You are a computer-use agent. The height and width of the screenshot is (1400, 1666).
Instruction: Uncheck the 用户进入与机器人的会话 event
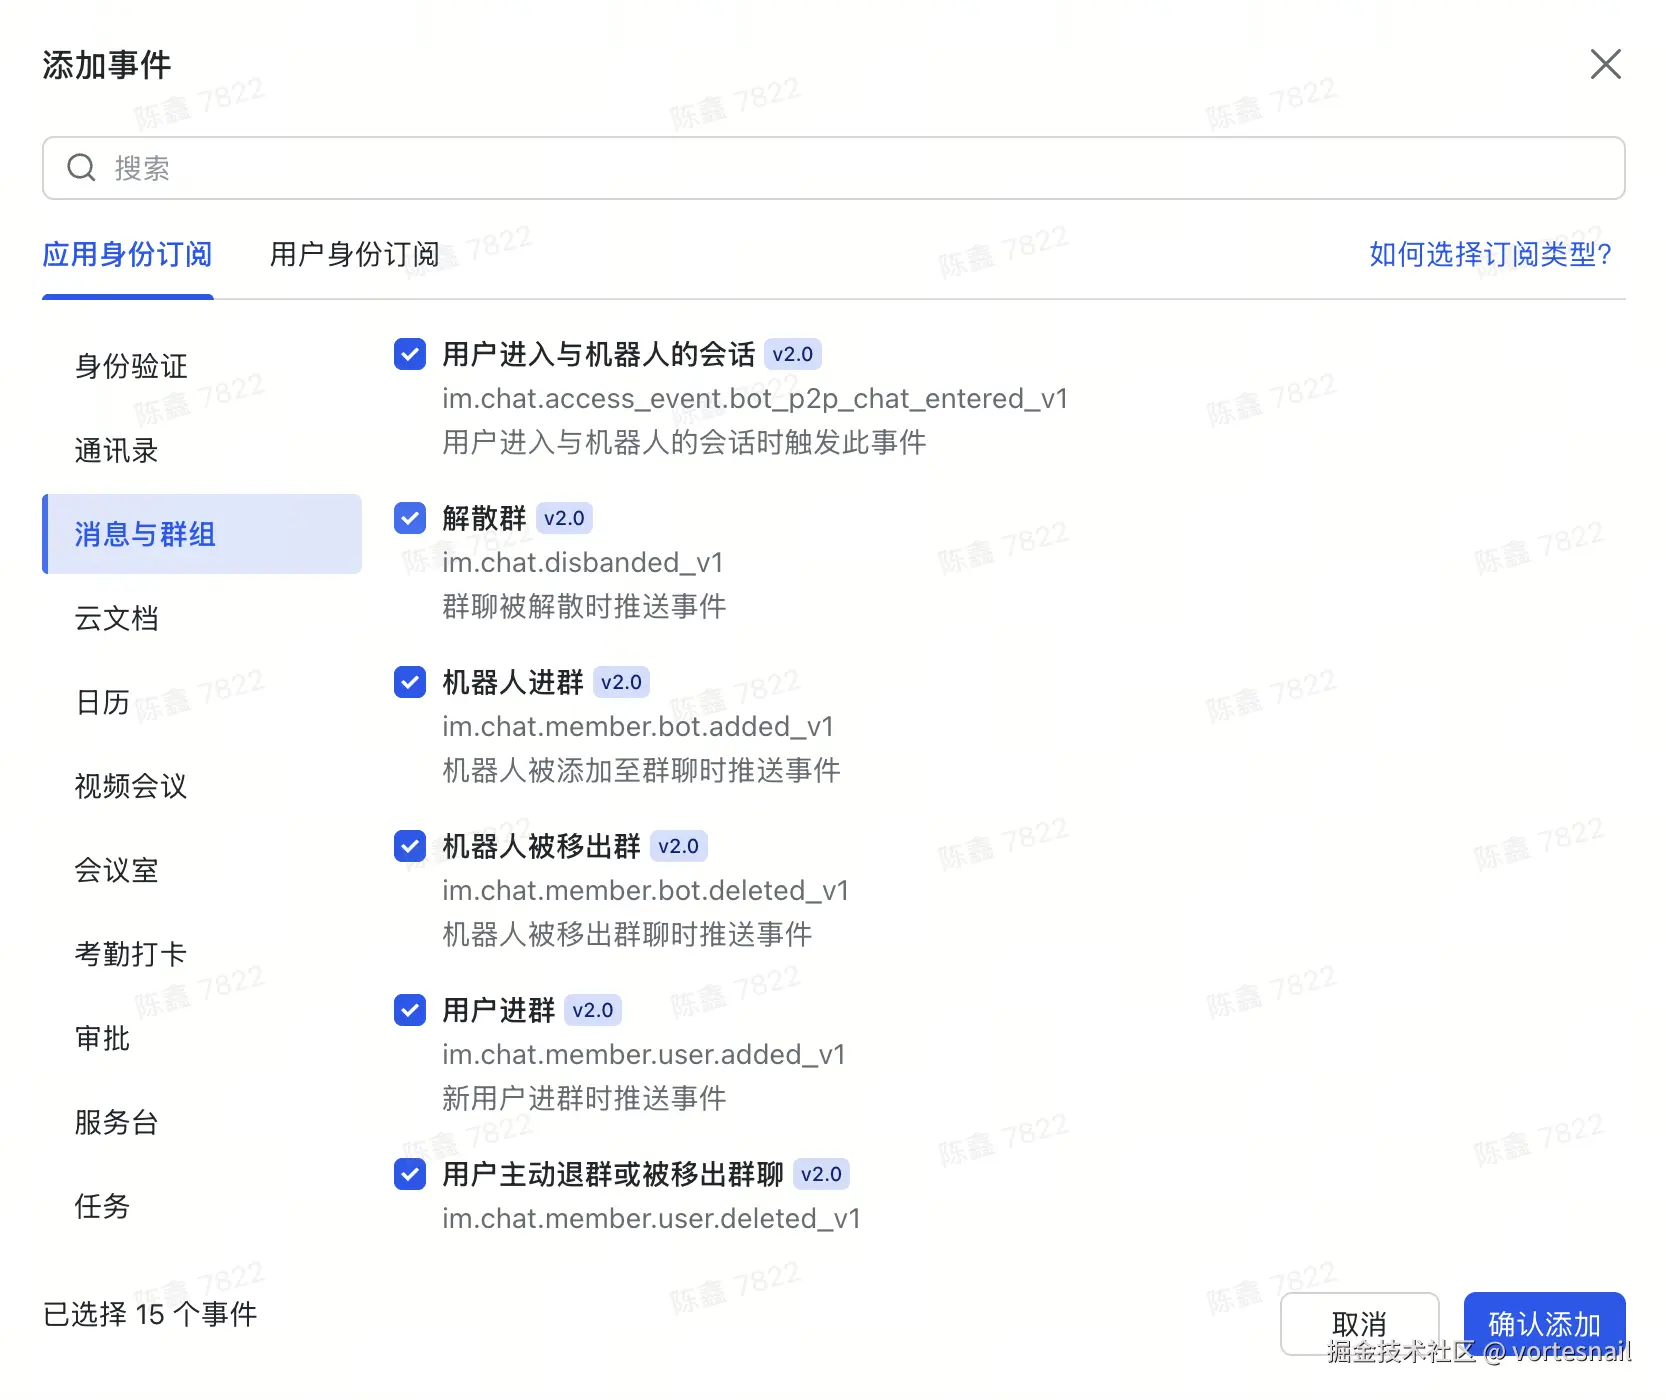409,354
